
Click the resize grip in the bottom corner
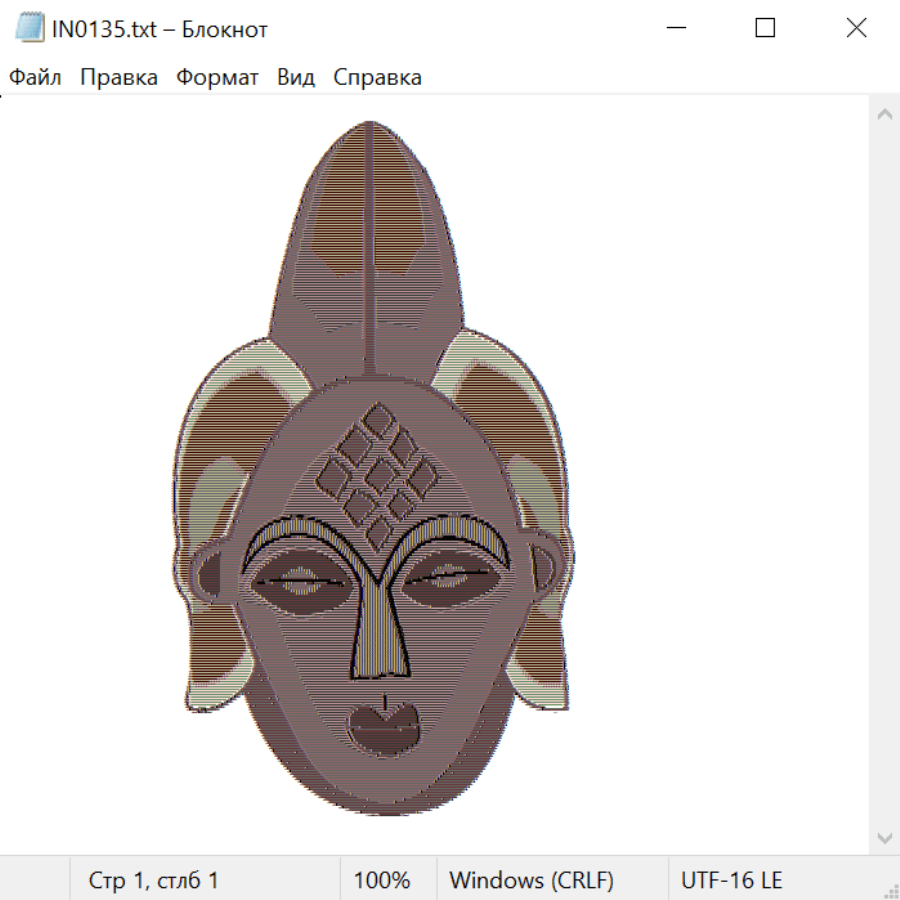coord(889,889)
